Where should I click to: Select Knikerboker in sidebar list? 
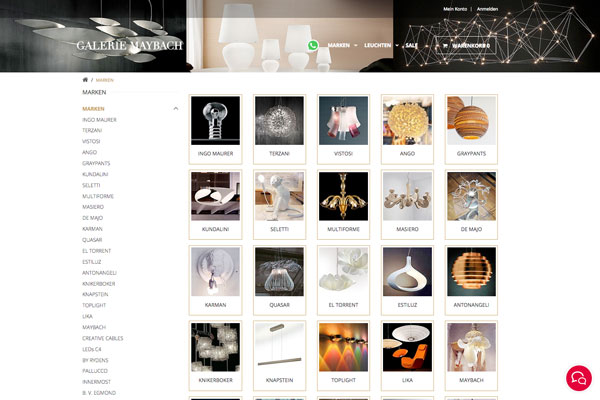tap(98, 284)
